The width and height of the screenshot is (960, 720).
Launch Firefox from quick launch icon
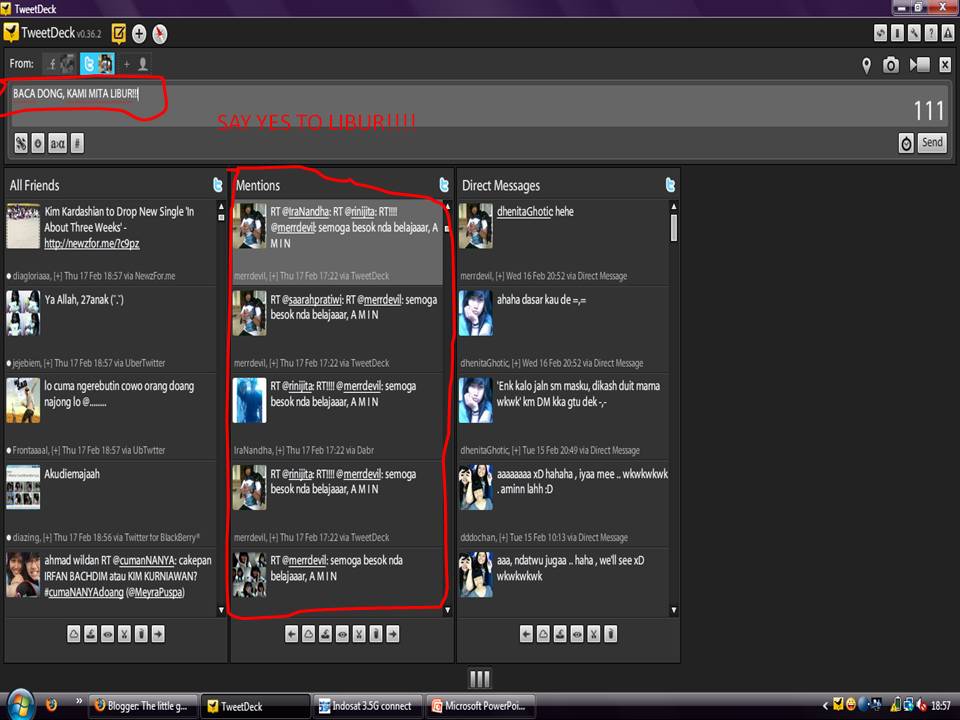51,704
